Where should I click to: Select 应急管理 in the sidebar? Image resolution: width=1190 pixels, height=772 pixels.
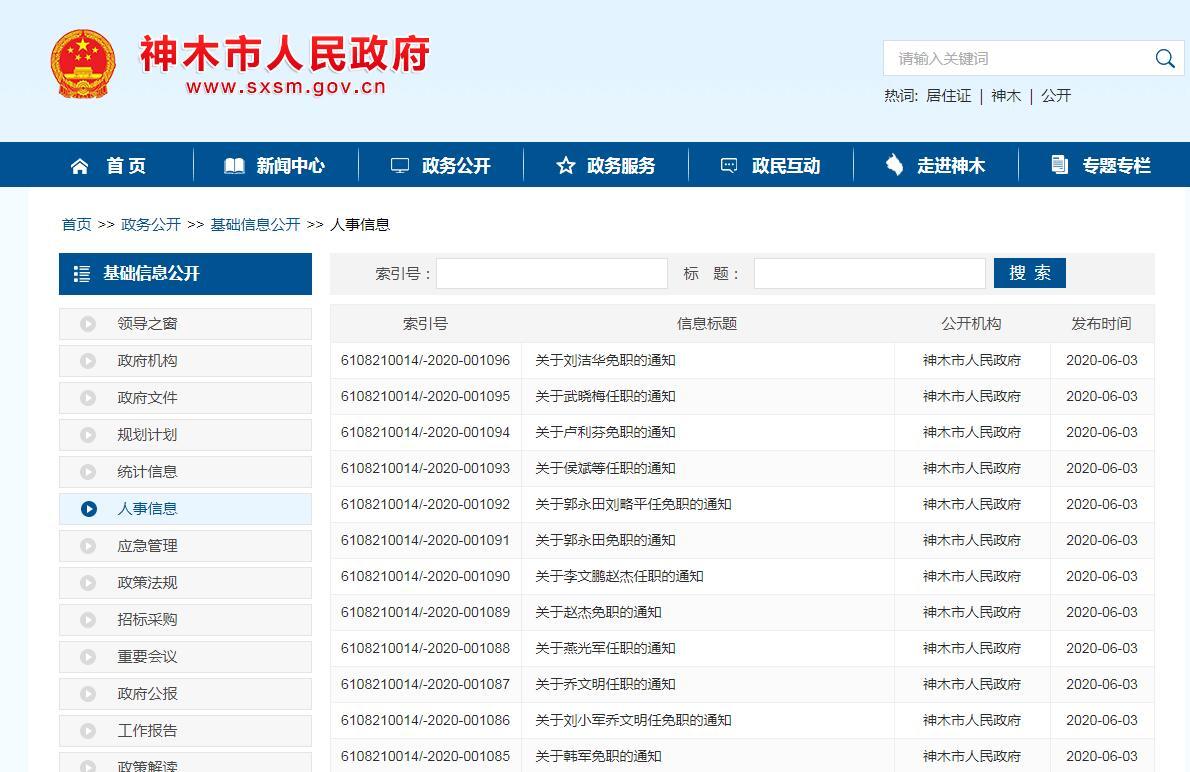click(185, 546)
